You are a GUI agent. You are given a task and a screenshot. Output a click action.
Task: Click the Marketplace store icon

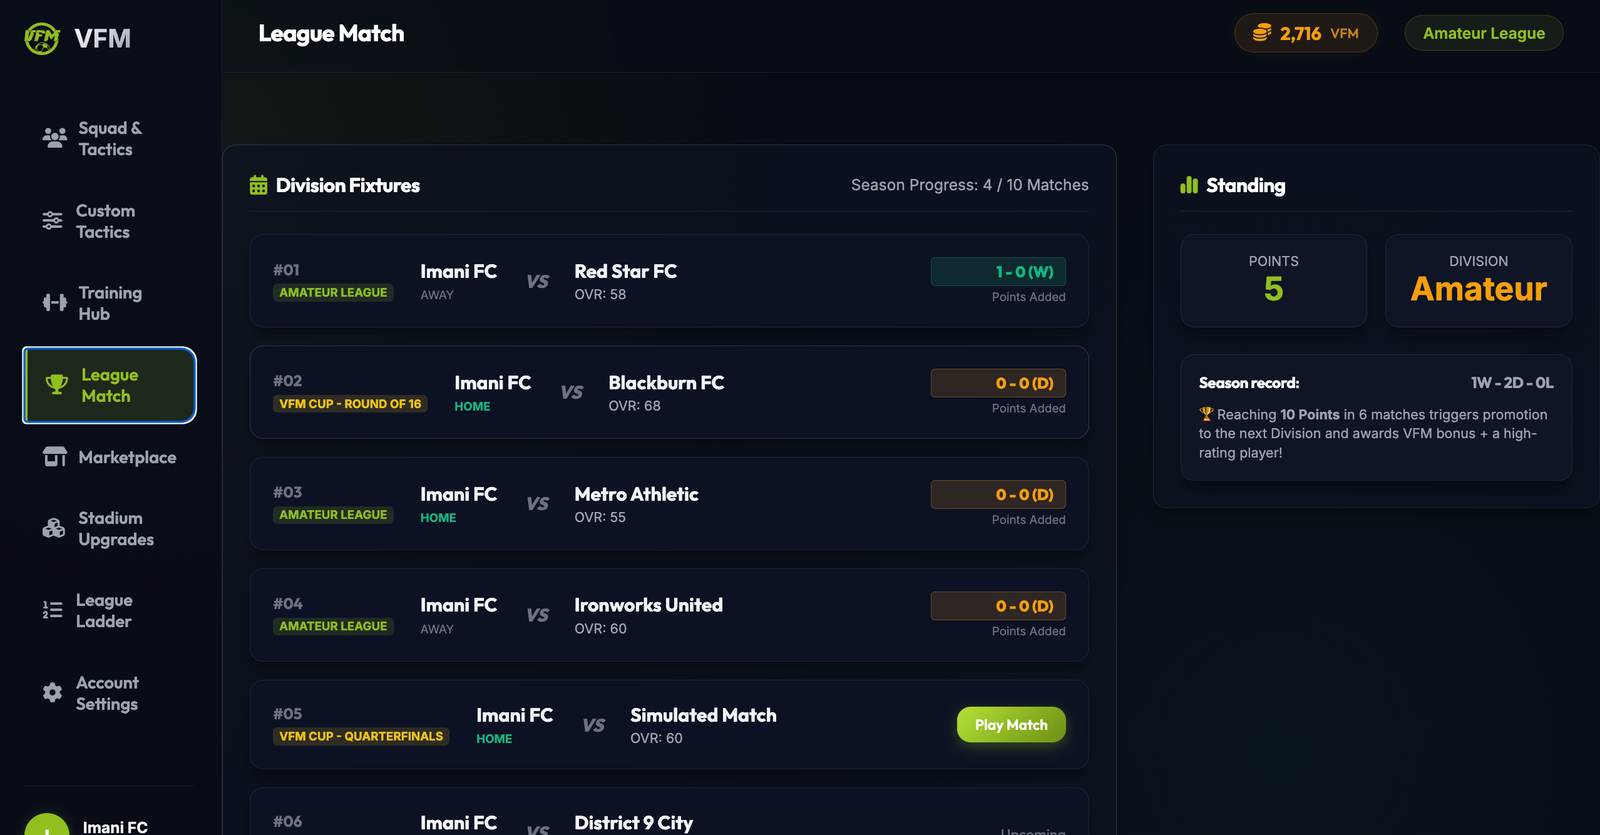click(x=54, y=457)
